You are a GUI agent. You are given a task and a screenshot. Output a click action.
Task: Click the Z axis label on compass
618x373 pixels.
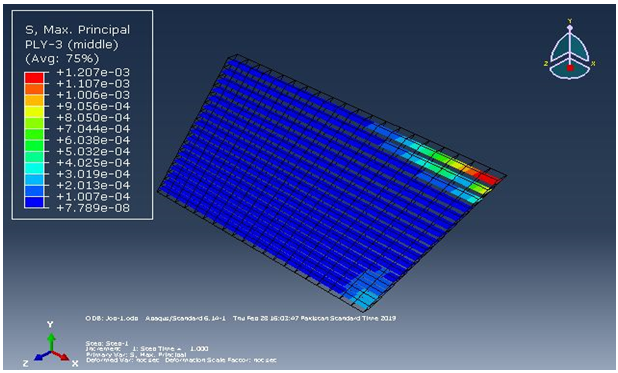pyautogui.click(x=546, y=63)
